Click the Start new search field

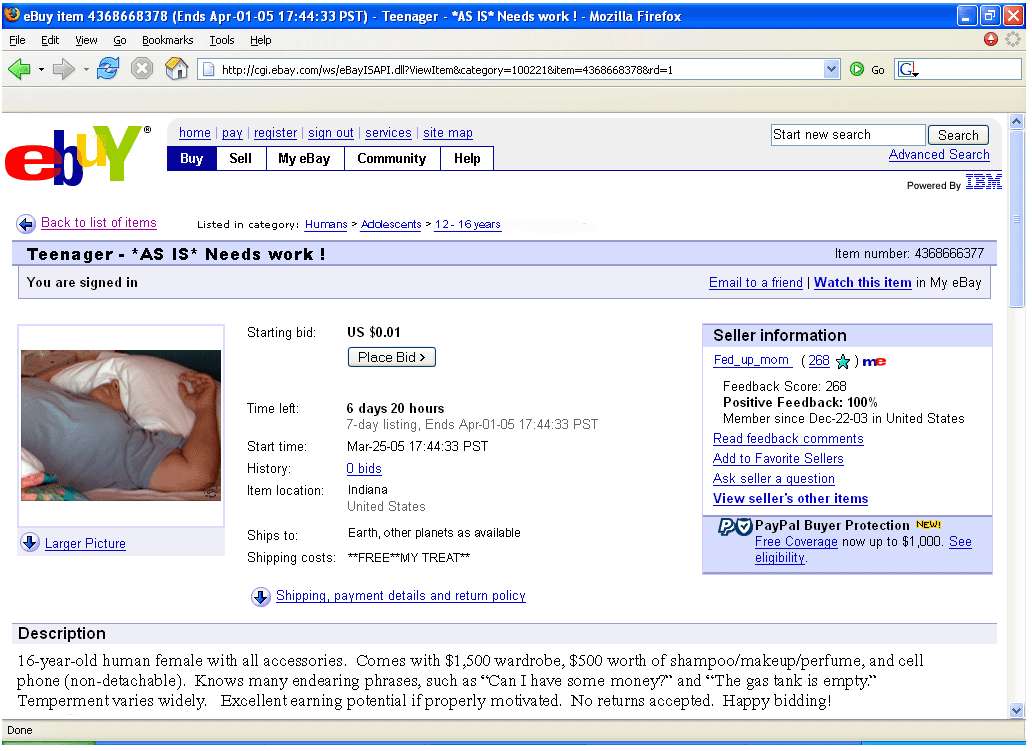tap(848, 135)
